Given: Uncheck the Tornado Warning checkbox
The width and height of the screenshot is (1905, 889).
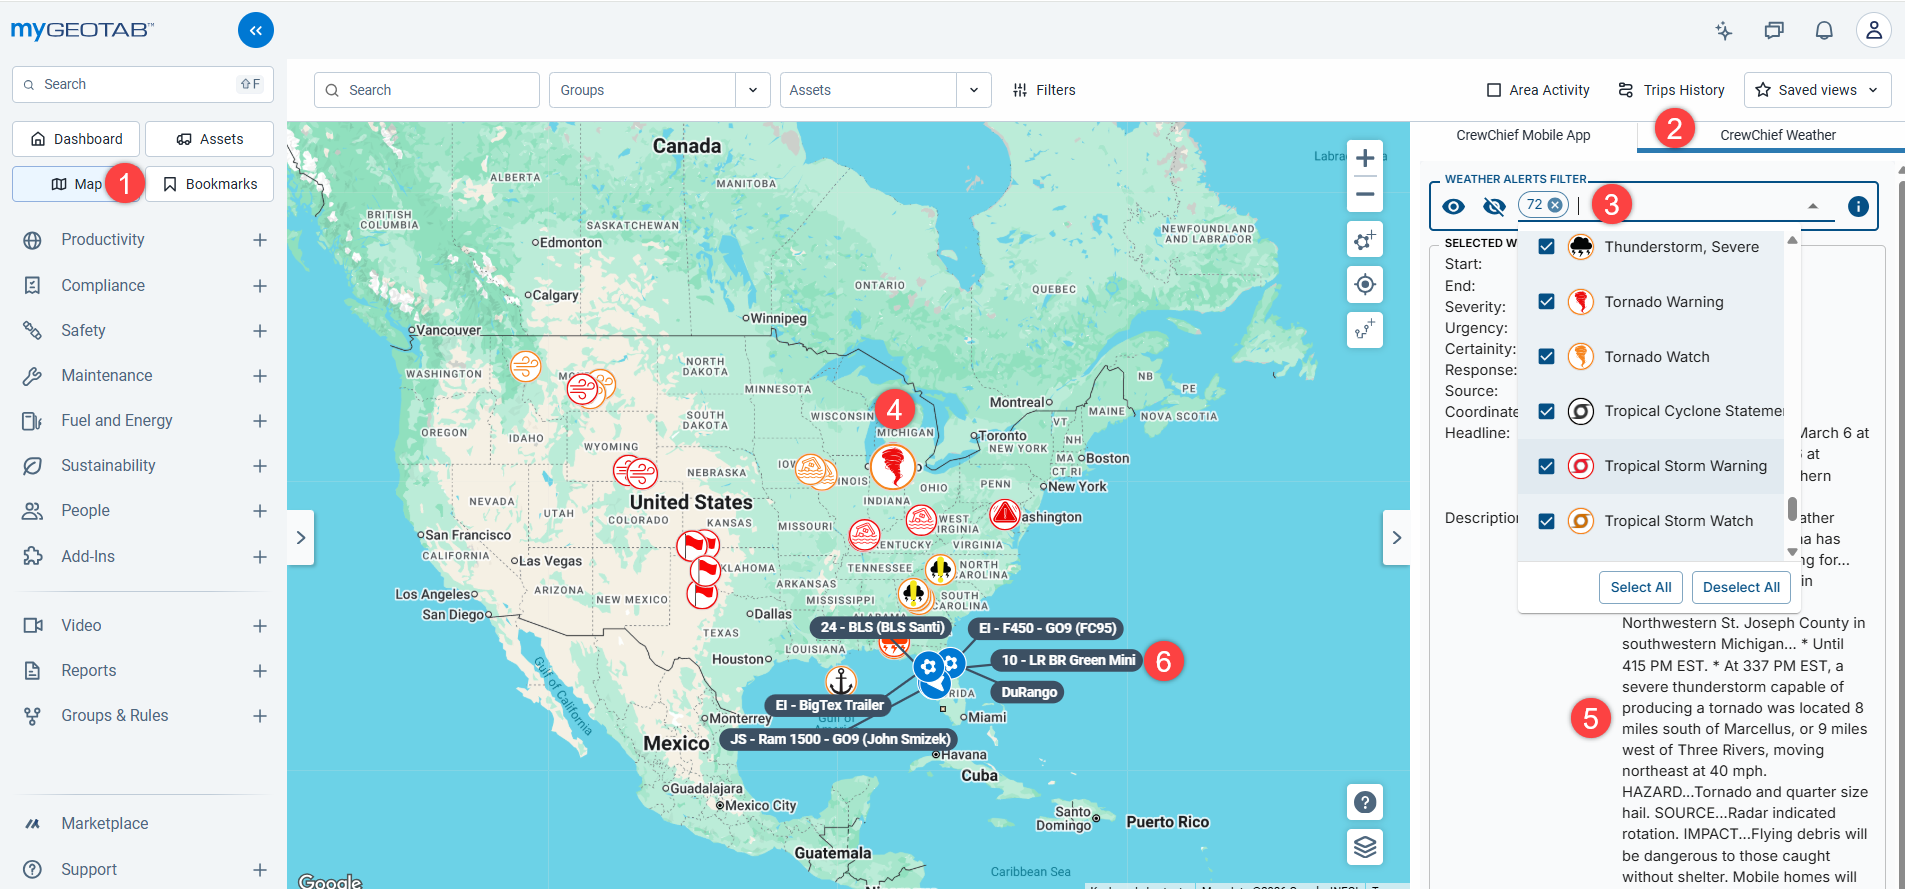Looking at the screenshot, I should (x=1546, y=301).
